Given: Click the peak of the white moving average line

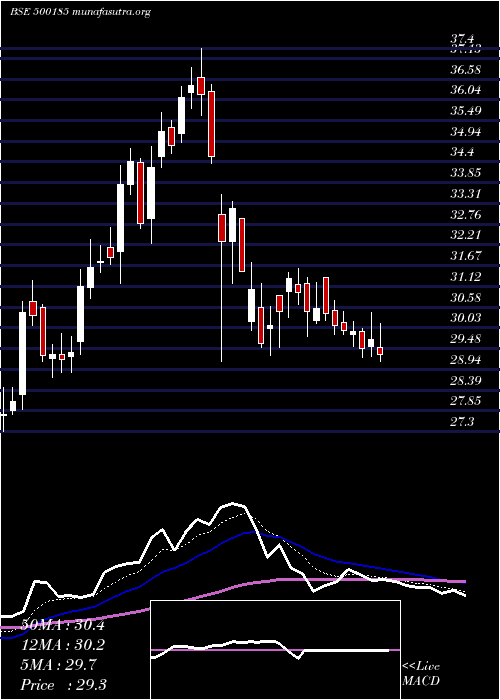Looking at the screenshot, I should 233,503.
